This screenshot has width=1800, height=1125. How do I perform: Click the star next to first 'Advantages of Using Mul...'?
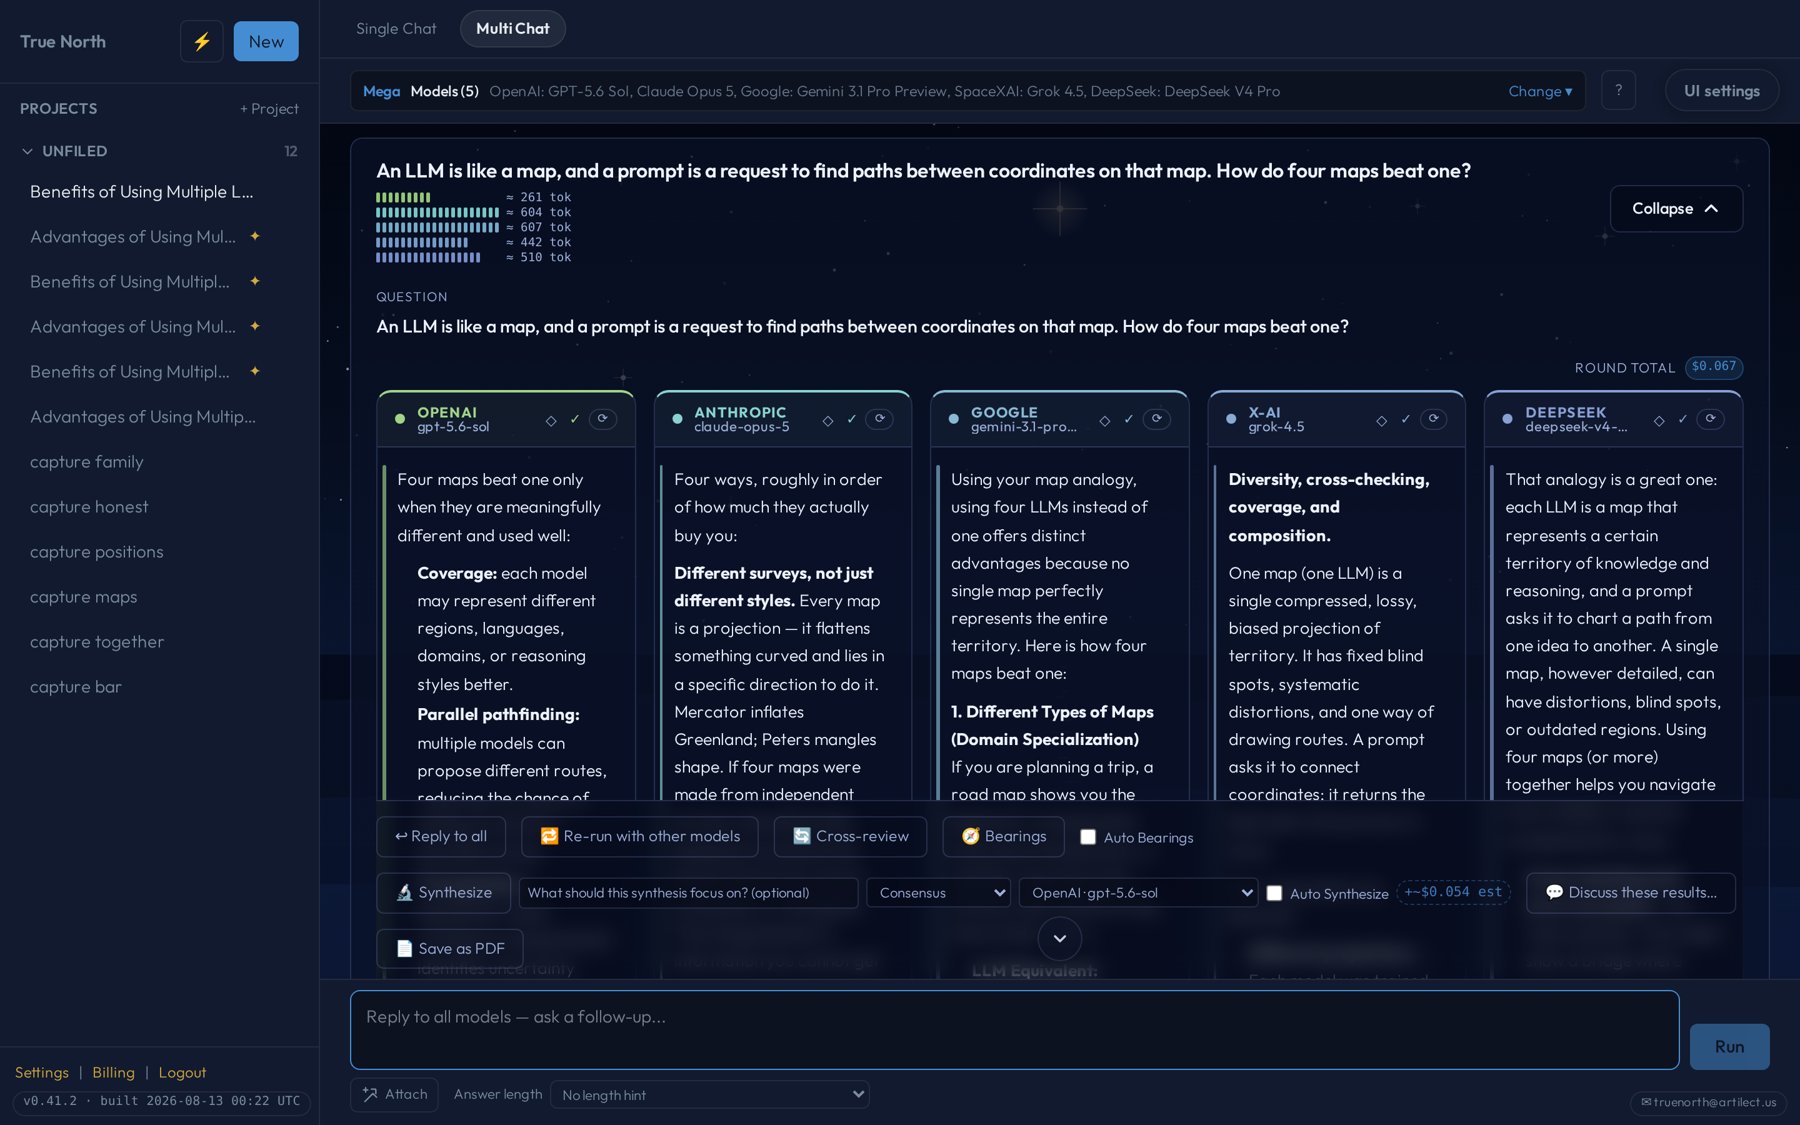pyautogui.click(x=255, y=236)
